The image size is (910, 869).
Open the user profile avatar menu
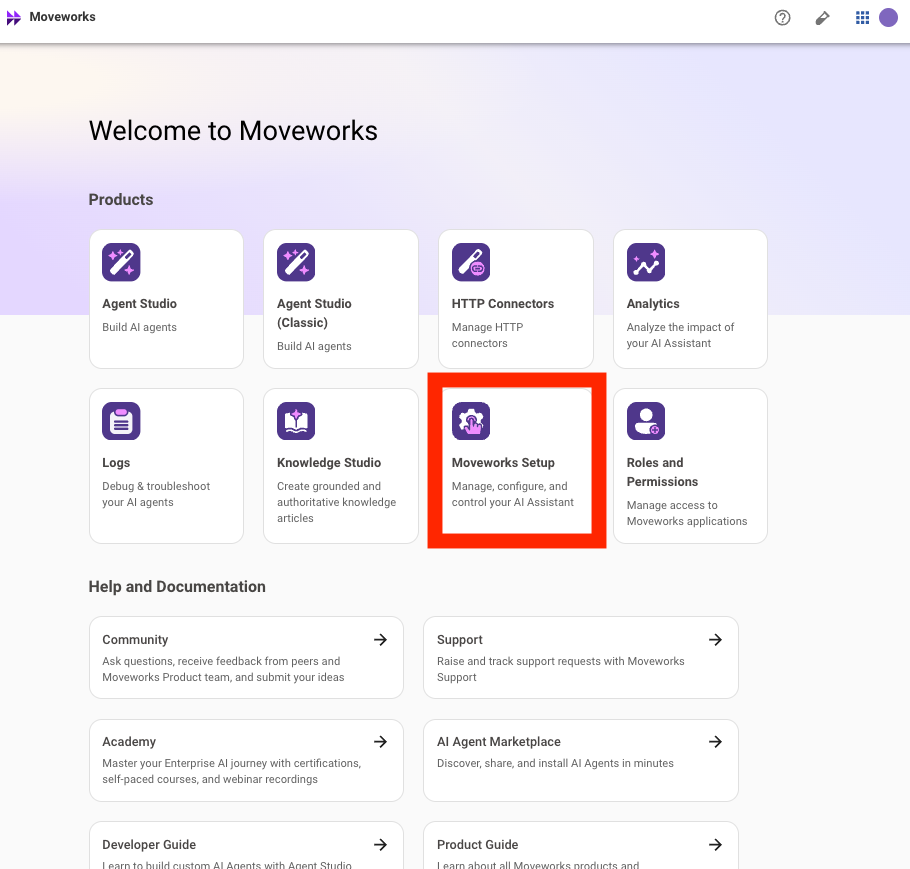click(x=888, y=18)
